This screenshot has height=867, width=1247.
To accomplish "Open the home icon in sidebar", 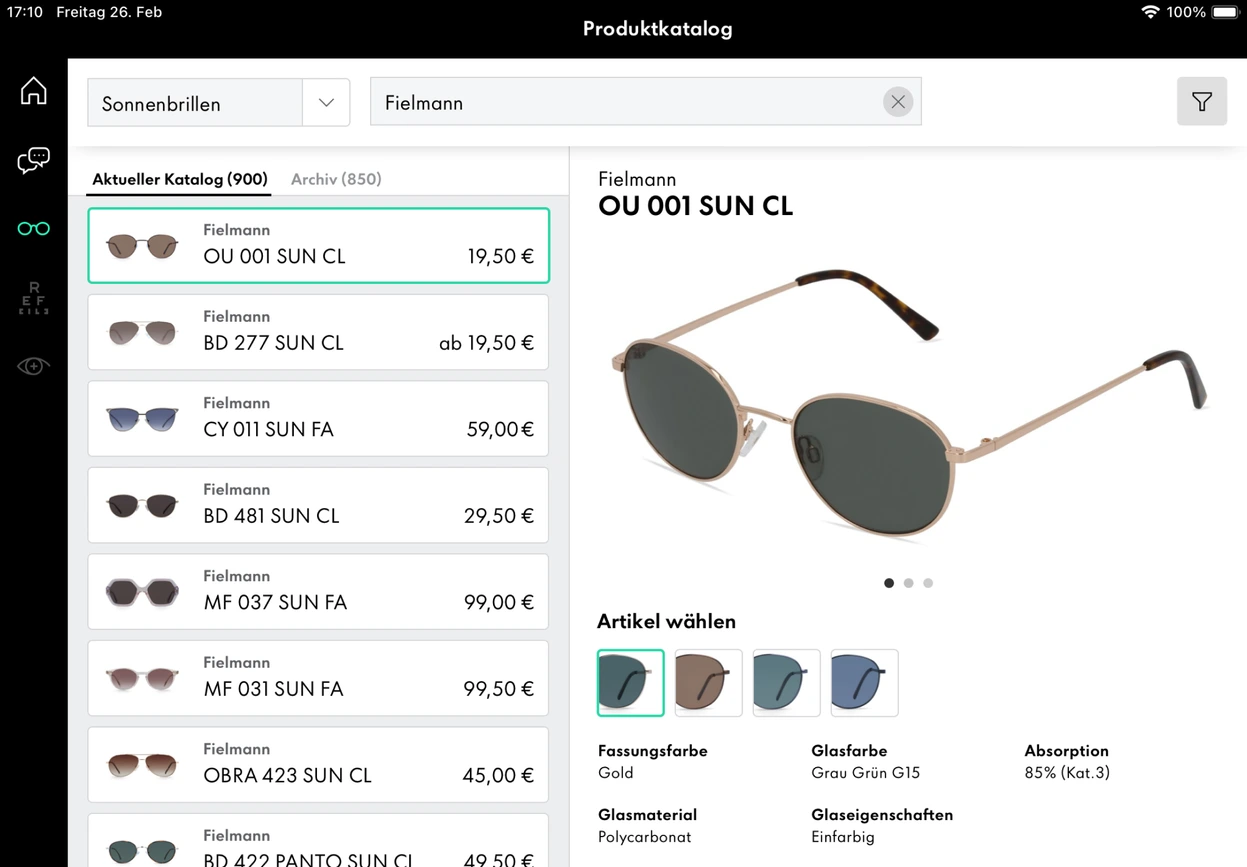I will coord(33,91).
